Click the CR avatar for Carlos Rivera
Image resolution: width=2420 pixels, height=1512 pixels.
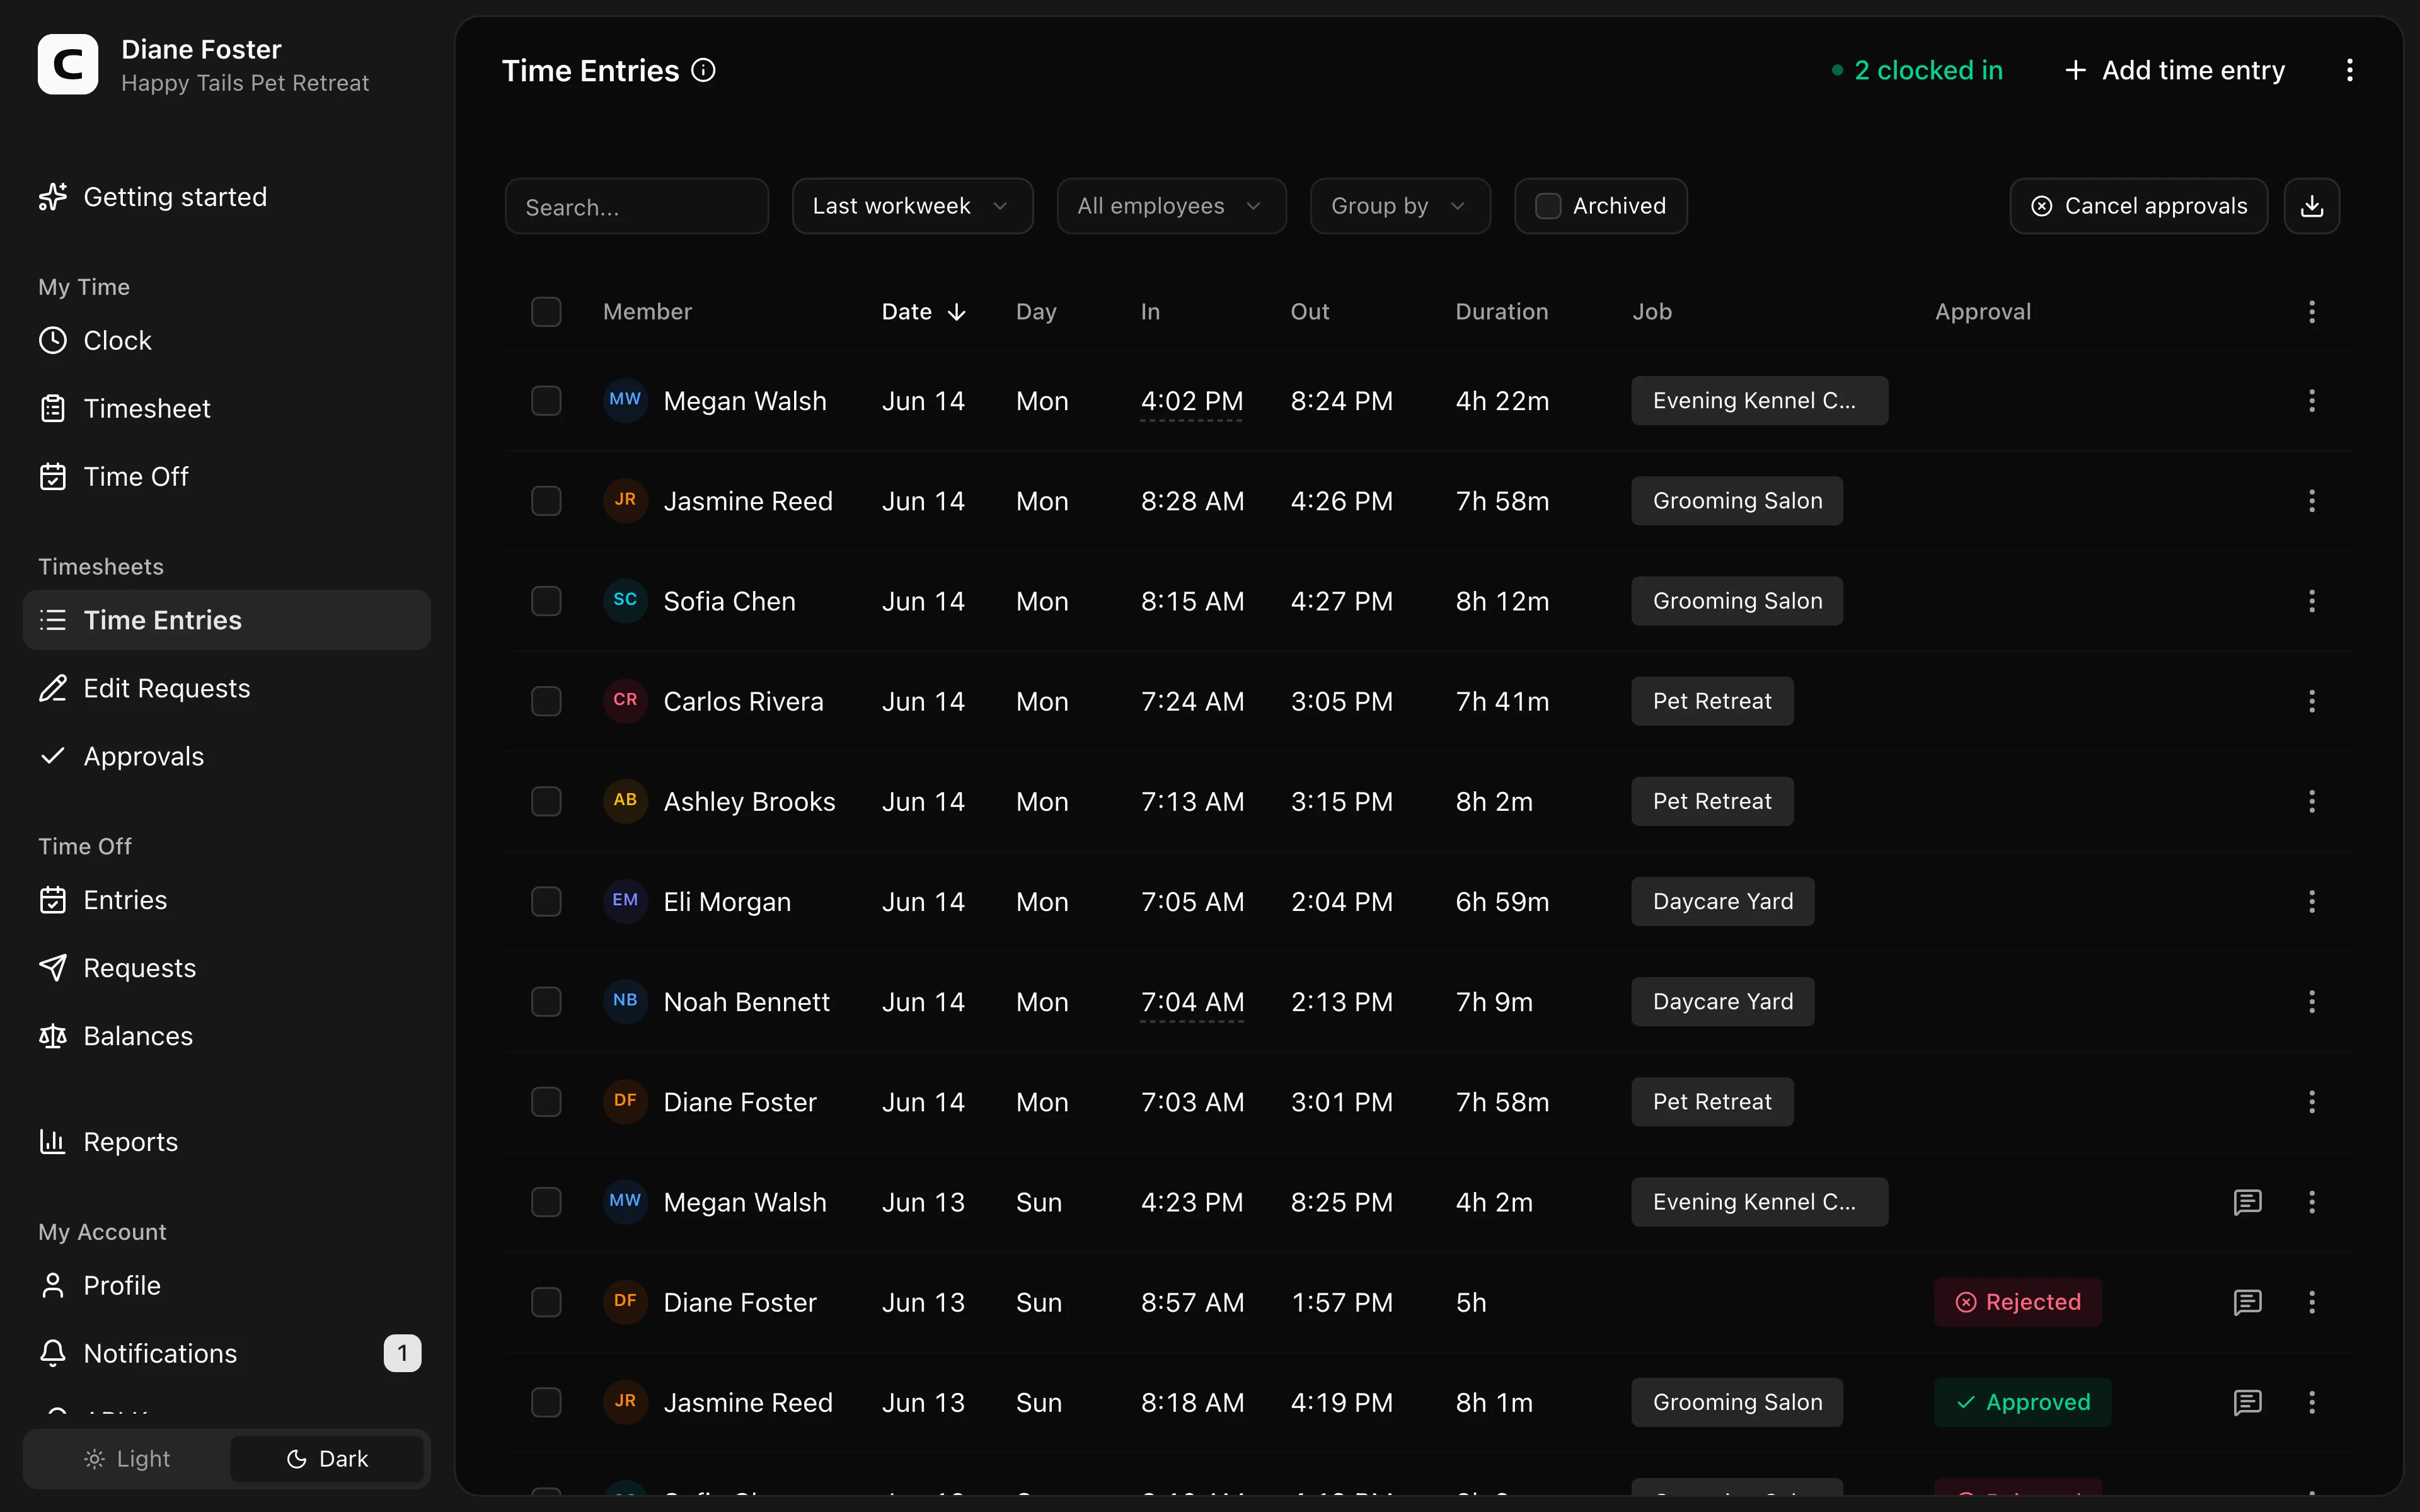click(x=625, y=700)
